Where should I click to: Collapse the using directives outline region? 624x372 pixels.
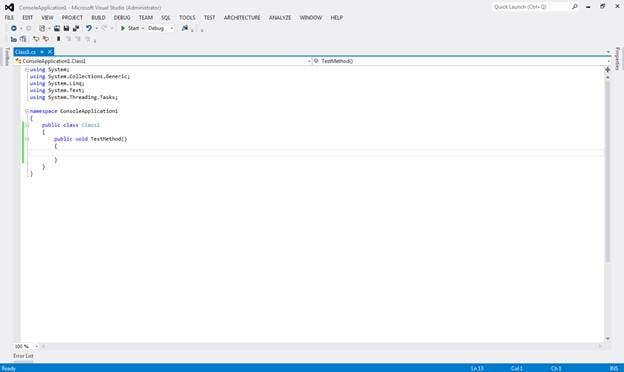[x=27, y=70]
